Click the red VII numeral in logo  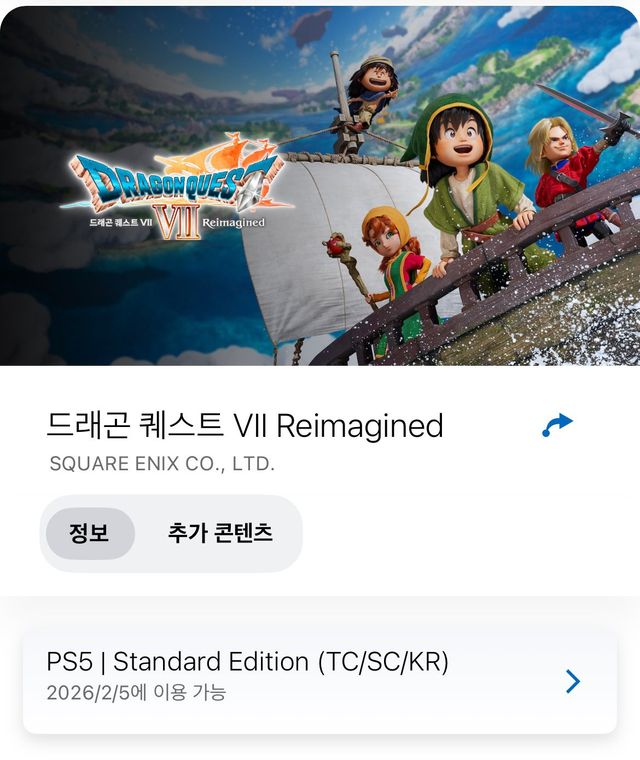177,223
